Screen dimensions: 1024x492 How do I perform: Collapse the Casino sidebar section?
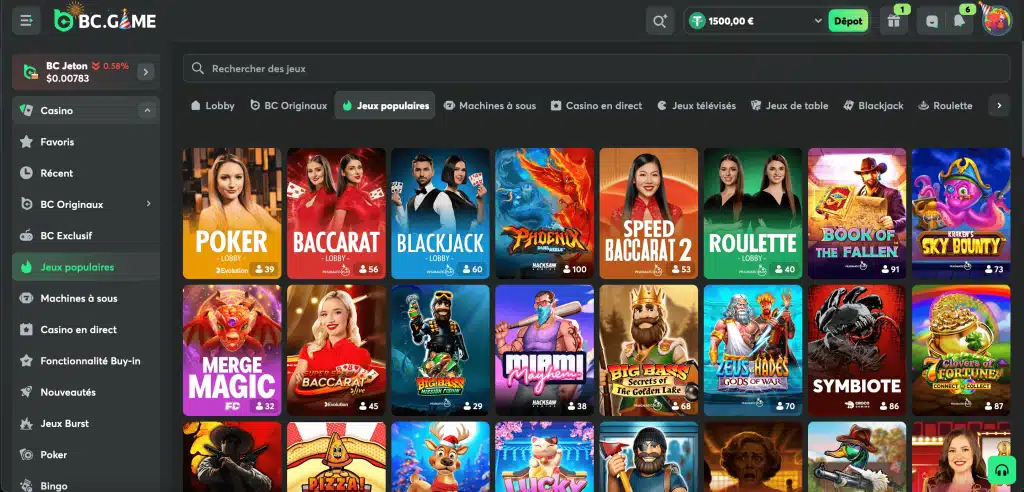(x=148, y=111)
